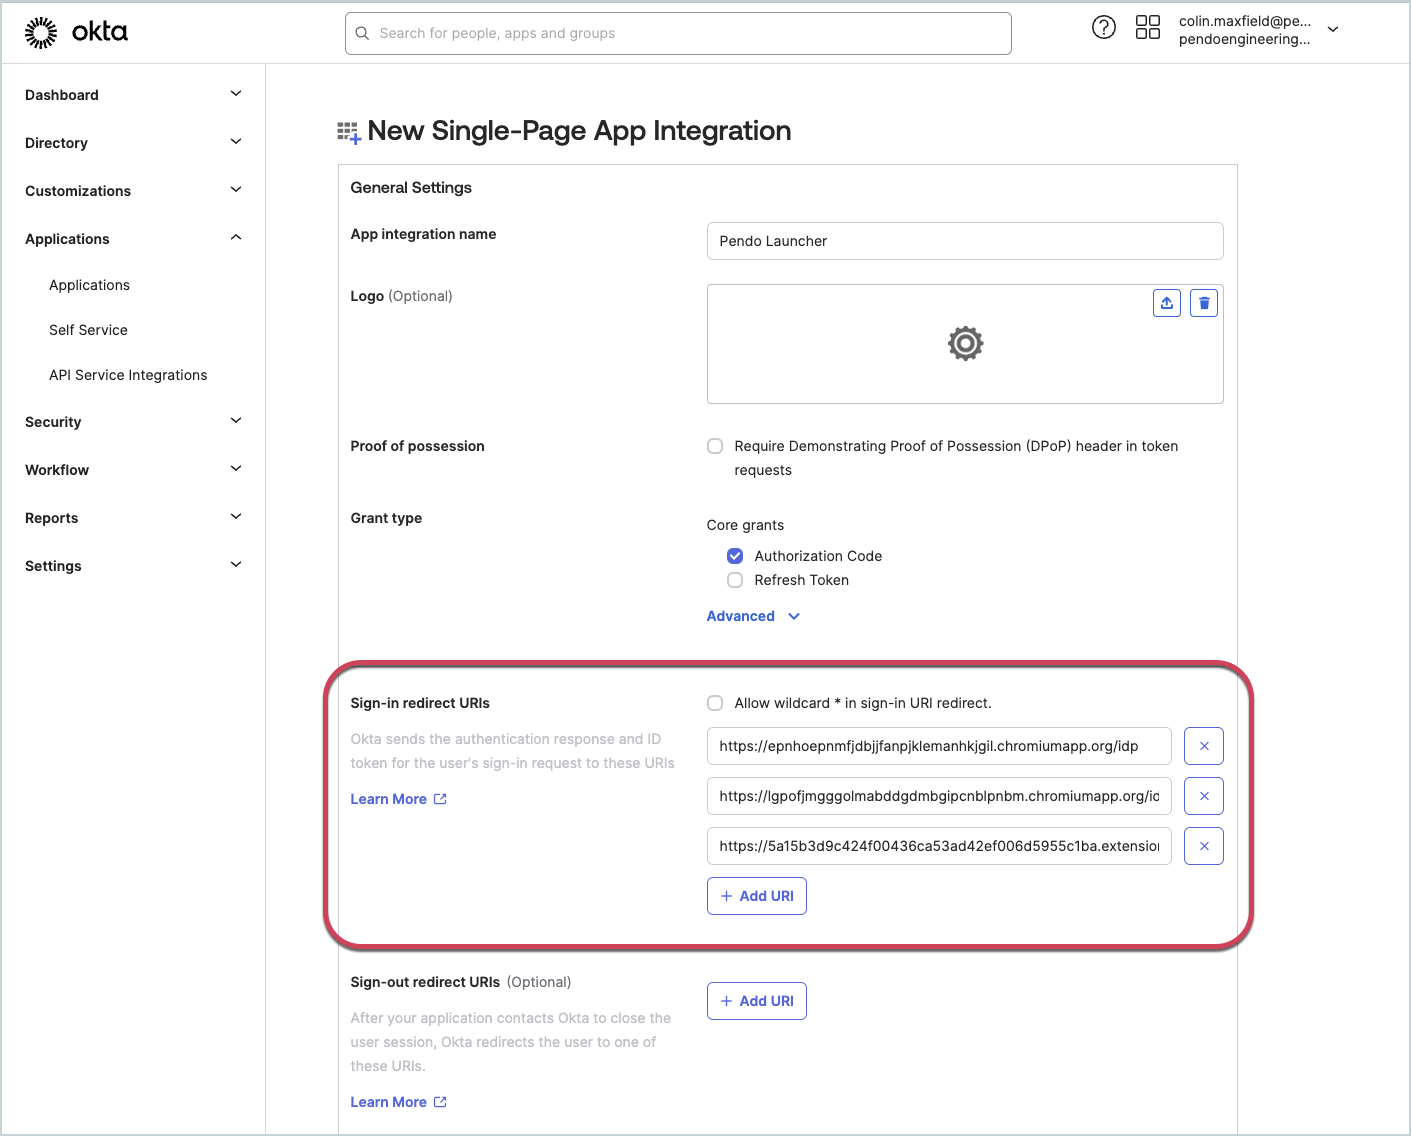Viewport: 1411px width, 1136px height.
Task: Open the help question mark icon
Action: click(1104, 27)
